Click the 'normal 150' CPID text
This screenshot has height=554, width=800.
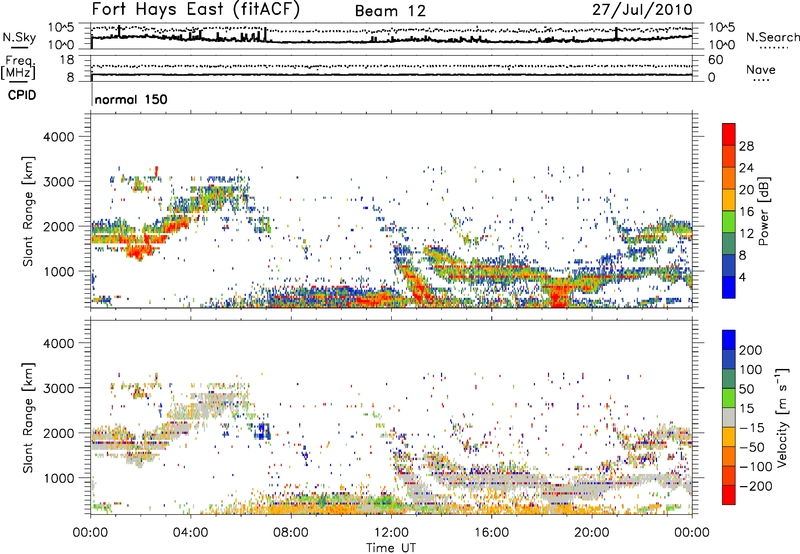tap(131, 99)
